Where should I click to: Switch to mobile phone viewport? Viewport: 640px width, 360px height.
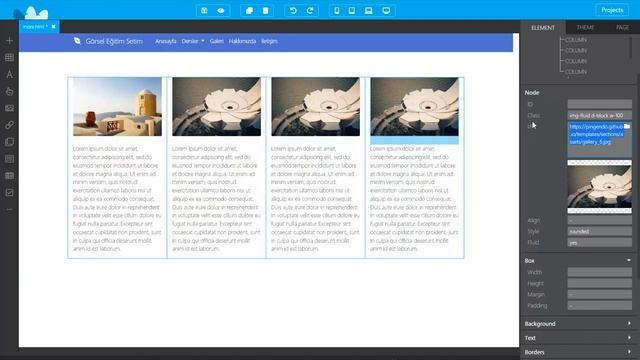pyautogui.click(x=337, y=11)
